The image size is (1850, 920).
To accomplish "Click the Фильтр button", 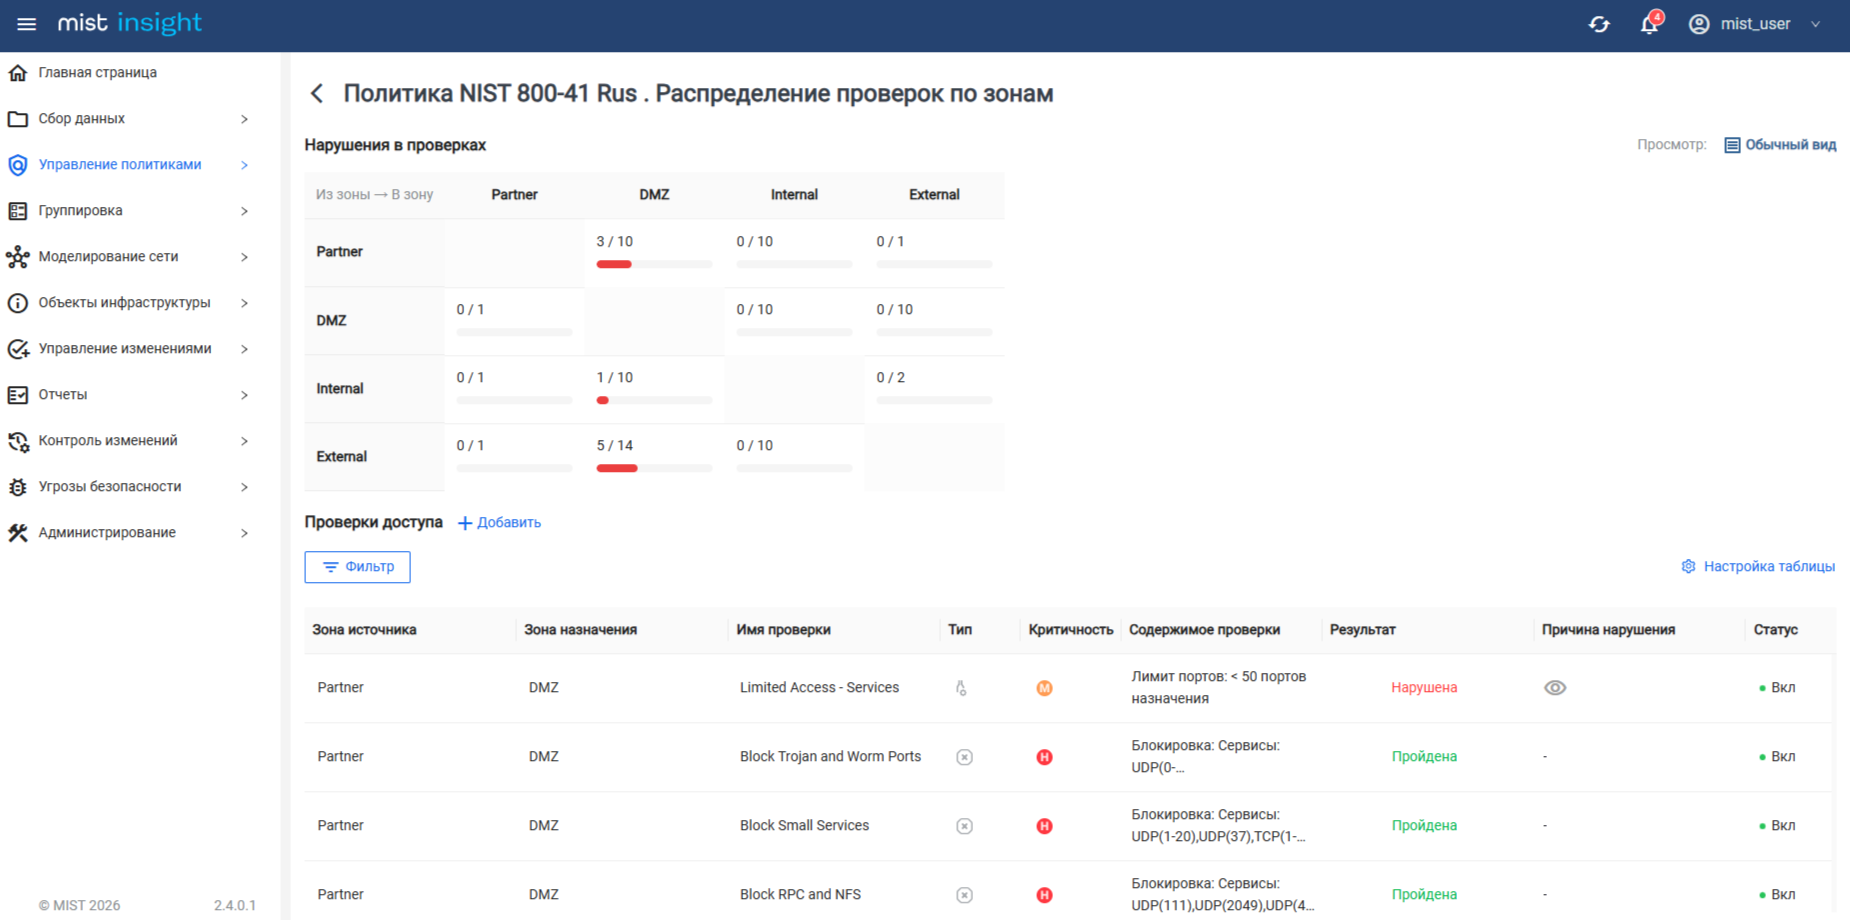I will [x=357, y=567].
